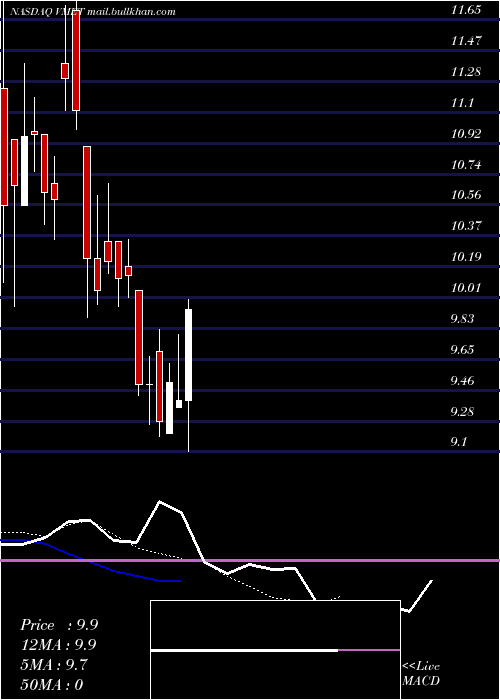
Task: Click the 10.01 price axis label
Action: (466, 288)
